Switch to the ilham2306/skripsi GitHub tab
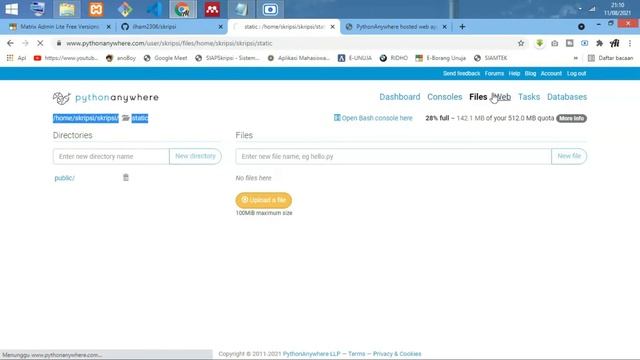640x360 pixels. [x=154, y=27]
